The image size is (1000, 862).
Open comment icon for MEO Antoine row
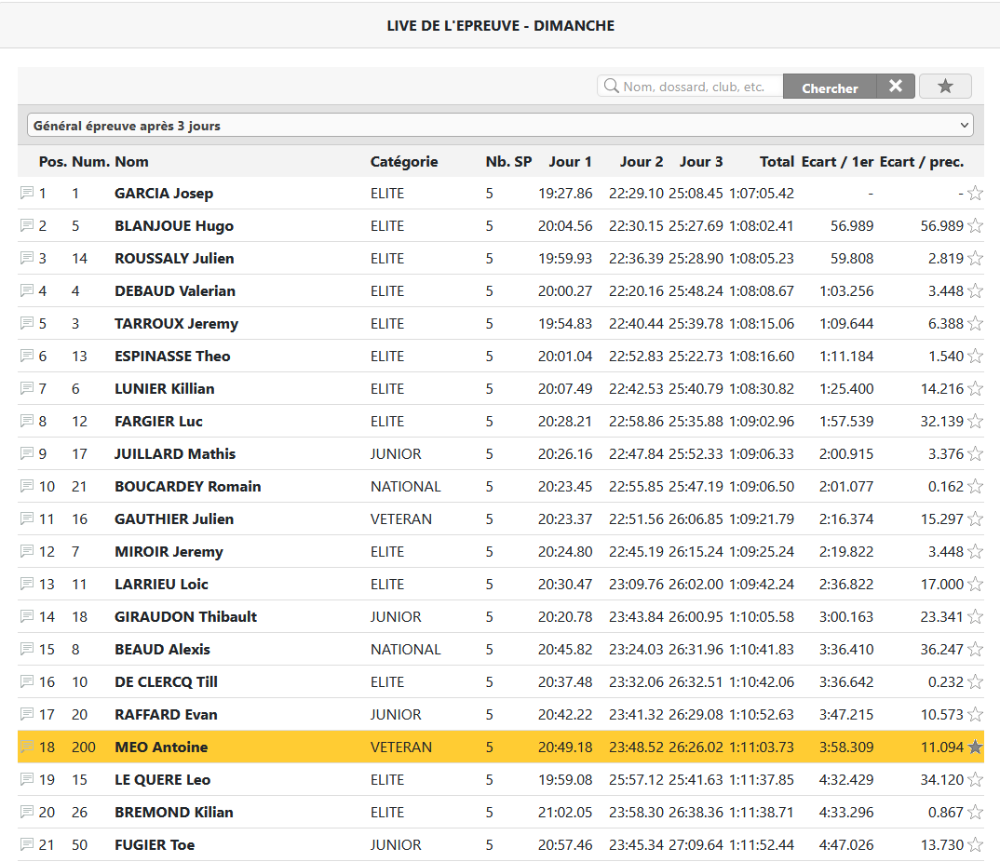27,745
